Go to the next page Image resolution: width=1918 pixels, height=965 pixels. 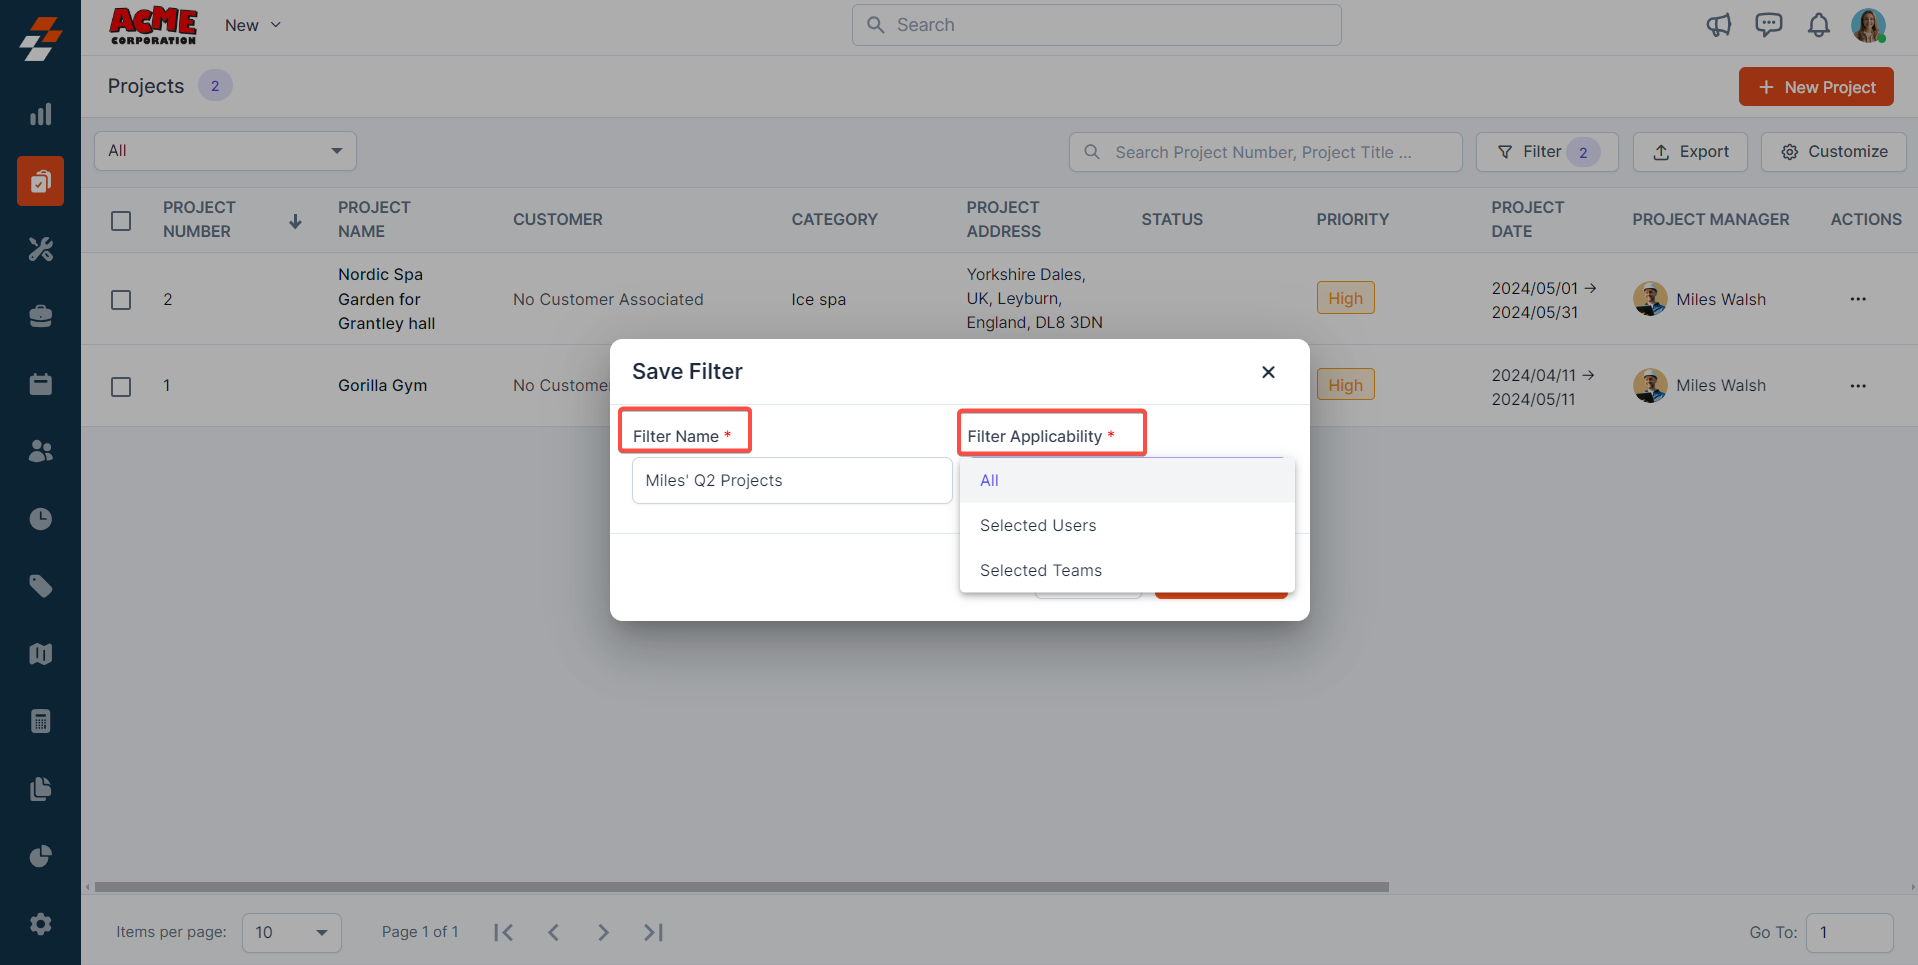[x=603, y=932]
